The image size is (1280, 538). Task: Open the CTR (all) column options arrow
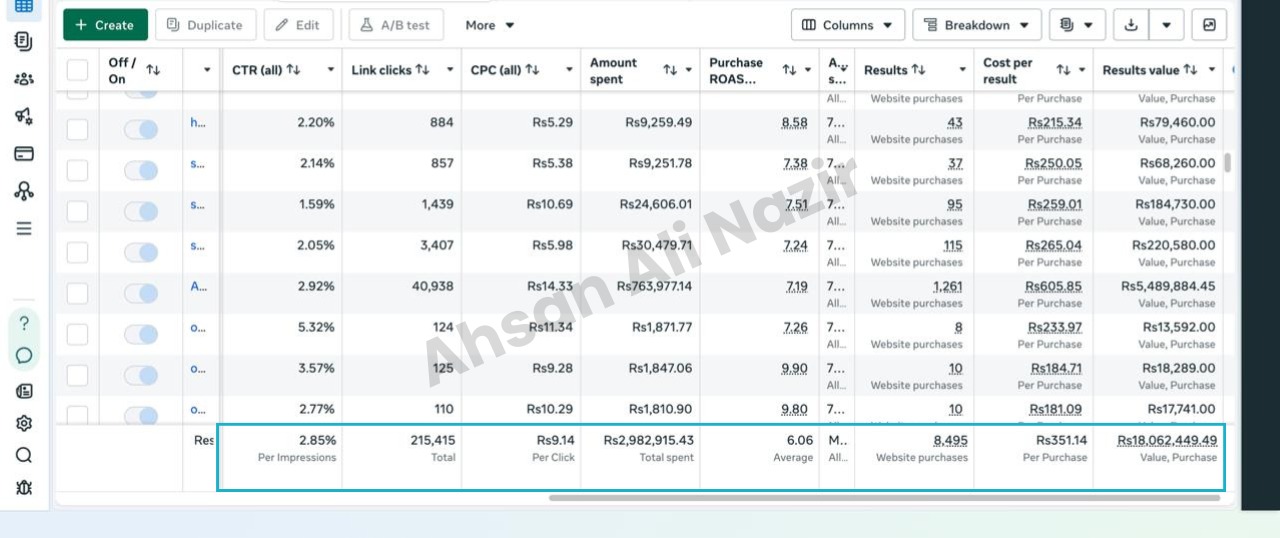[x=331, y=70]
